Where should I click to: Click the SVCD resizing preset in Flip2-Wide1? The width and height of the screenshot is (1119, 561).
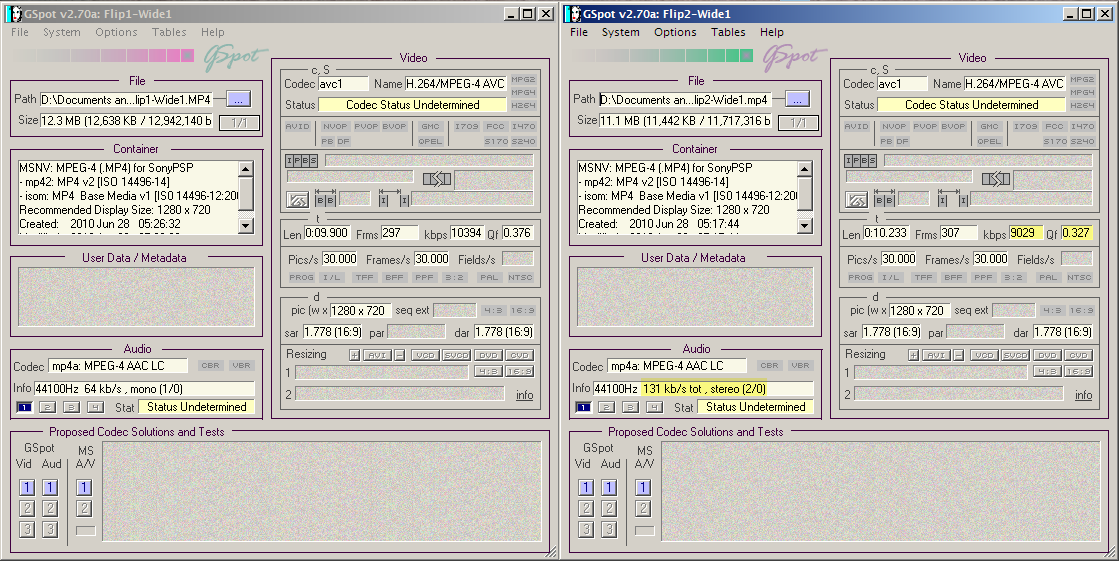1015,355
